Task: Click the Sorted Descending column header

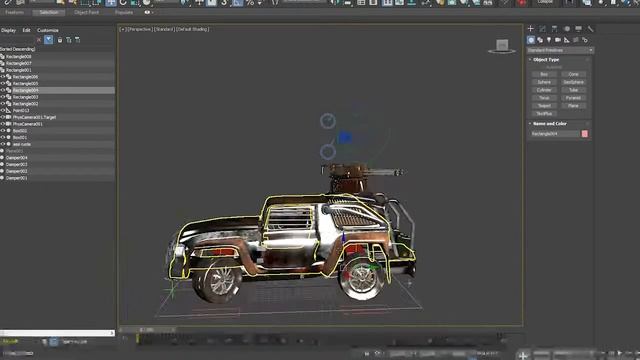Action: coord(18,49)
